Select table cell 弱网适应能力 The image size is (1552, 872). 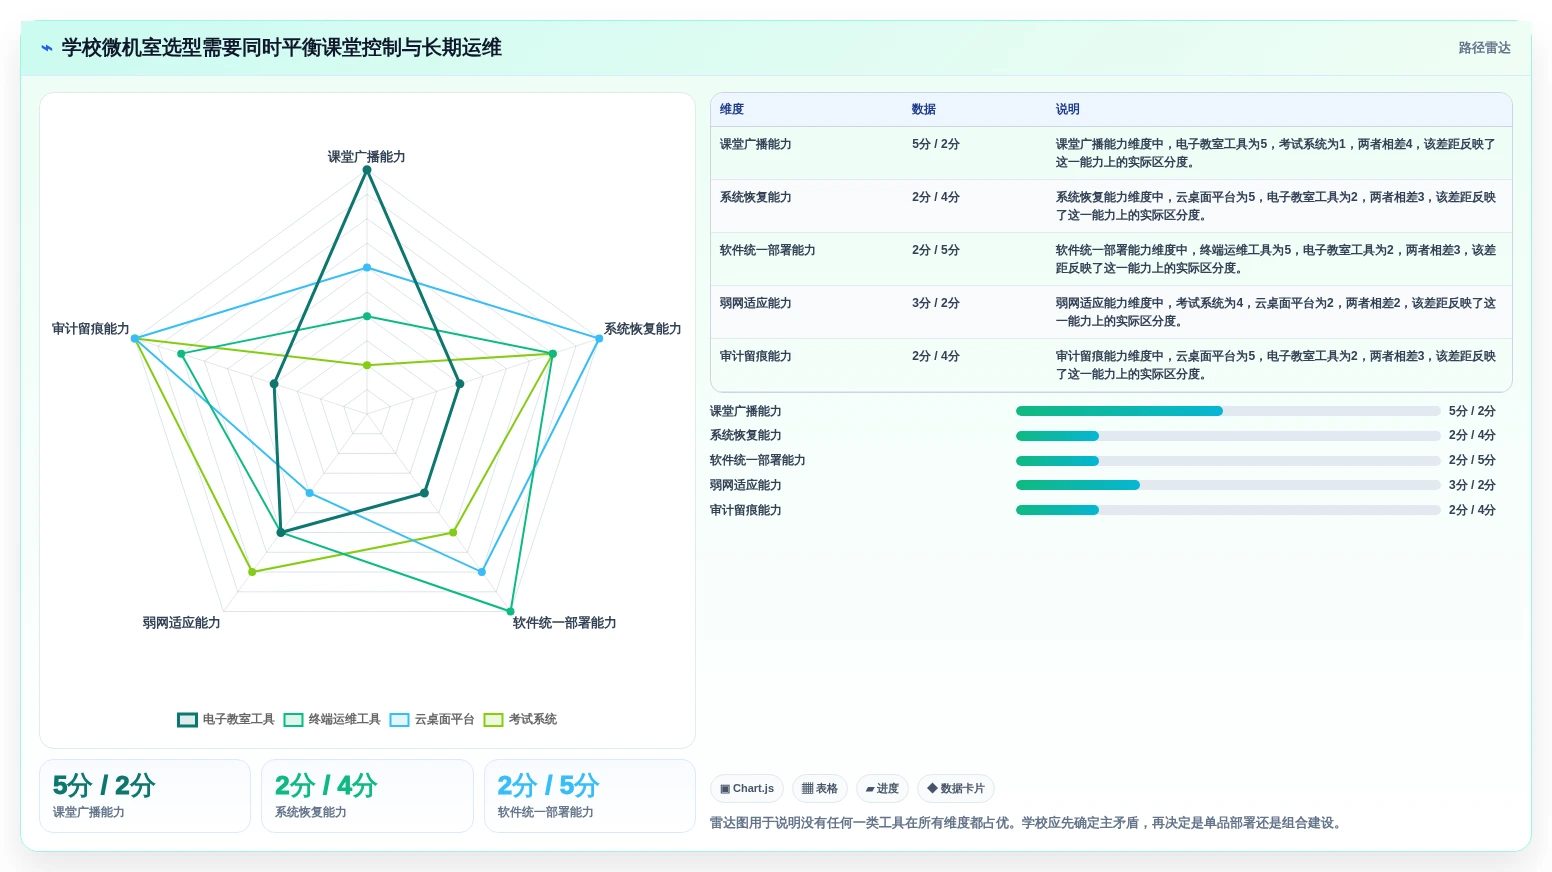point(756,304)
